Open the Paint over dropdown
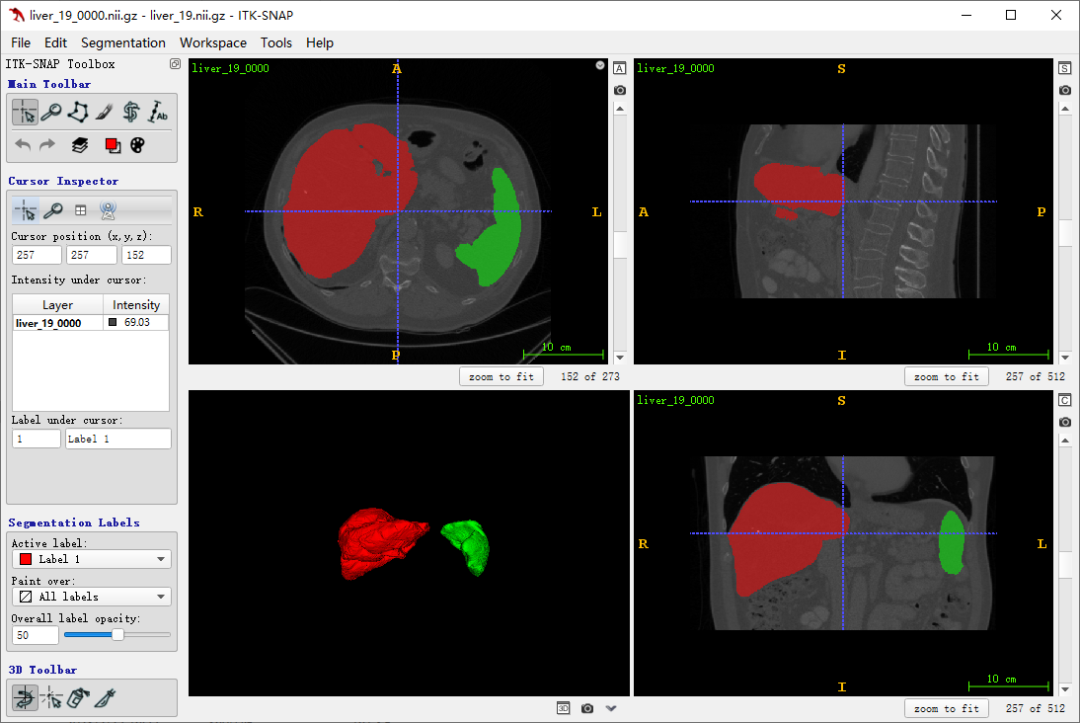1080x723 pixels. coord(92,596)
